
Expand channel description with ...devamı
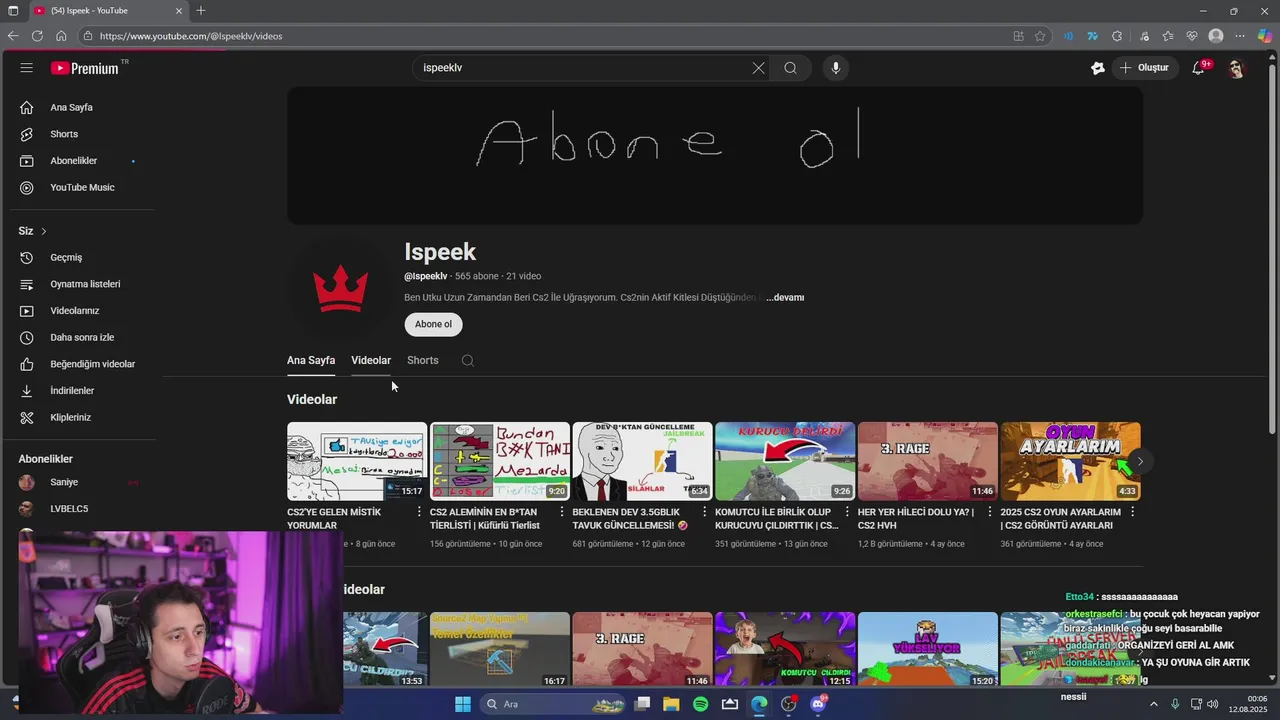click(x=785, y=297)
